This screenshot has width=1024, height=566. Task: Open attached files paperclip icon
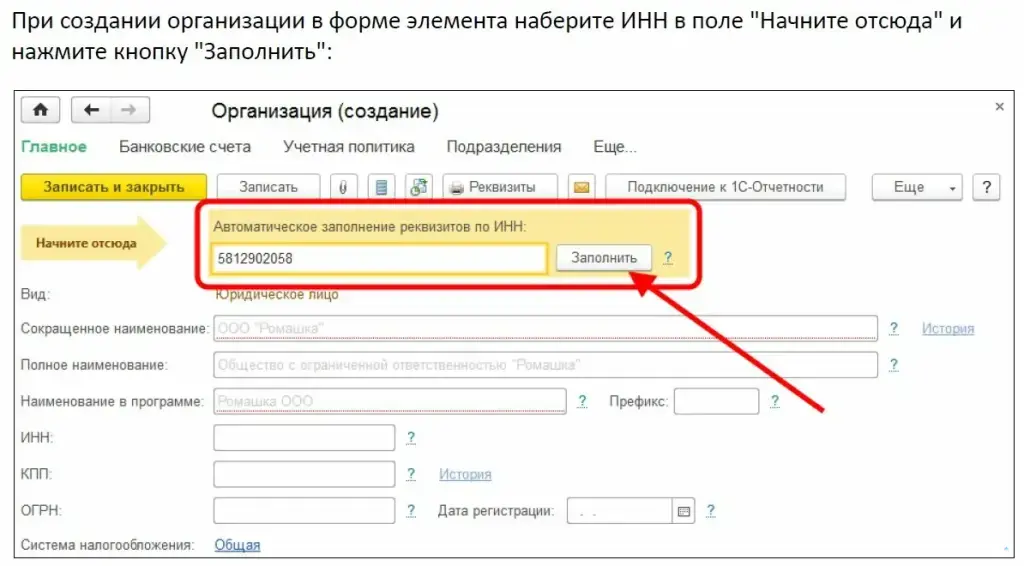[342, 187]
